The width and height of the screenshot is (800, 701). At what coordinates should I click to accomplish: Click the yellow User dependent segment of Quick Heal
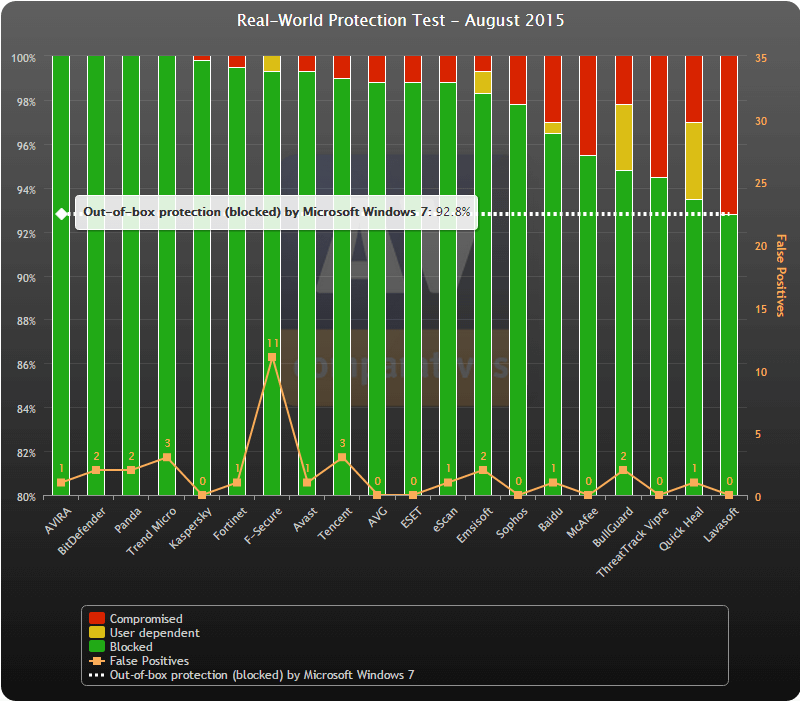pyautogui.click(x=694, y=161)
